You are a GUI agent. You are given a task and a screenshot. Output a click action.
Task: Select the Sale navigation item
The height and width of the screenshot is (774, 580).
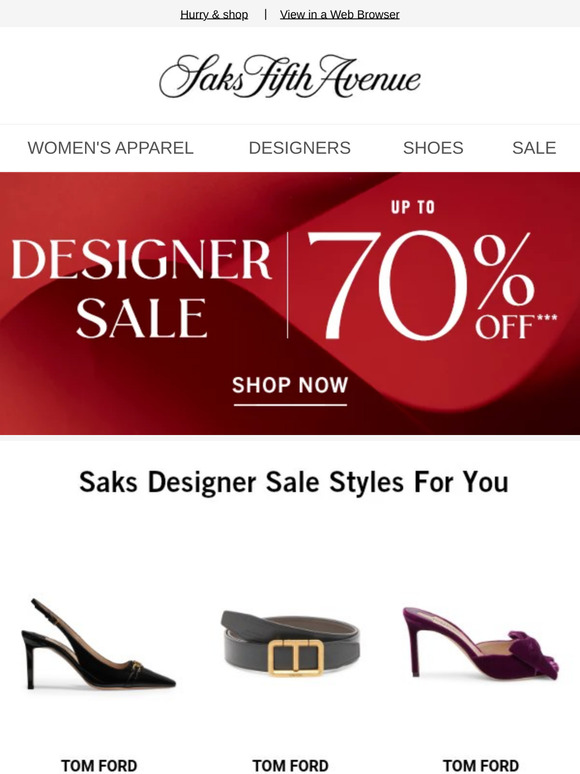click(x=534, y=148)
